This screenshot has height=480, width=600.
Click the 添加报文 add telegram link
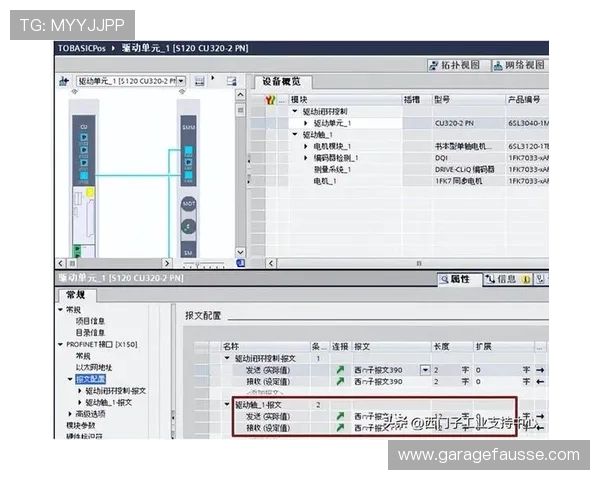[265, 392]
